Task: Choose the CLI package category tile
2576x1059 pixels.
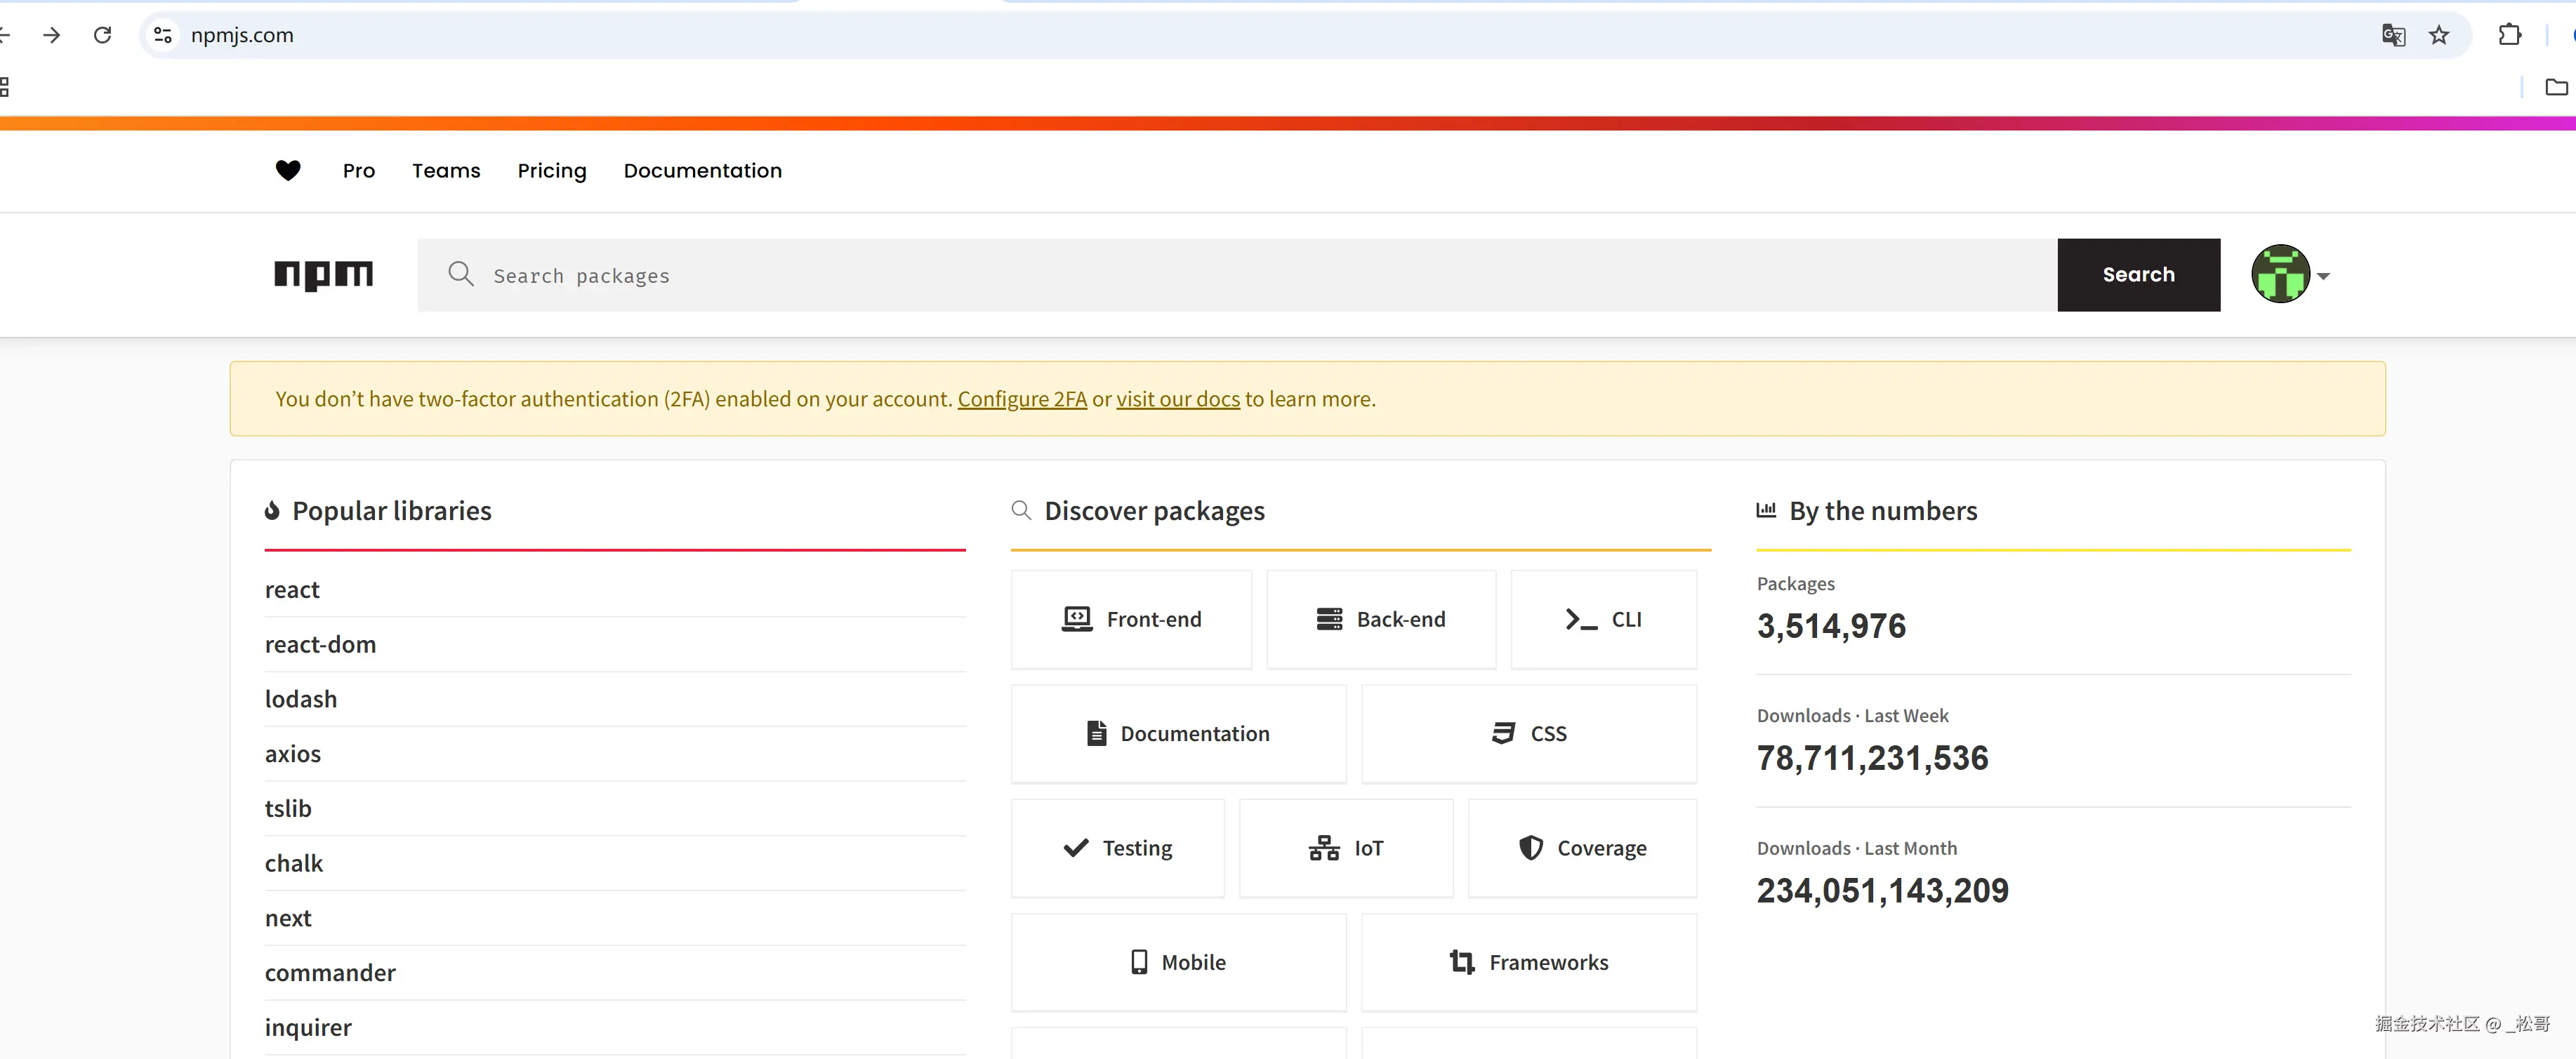Action: [x=1603, y=620]
